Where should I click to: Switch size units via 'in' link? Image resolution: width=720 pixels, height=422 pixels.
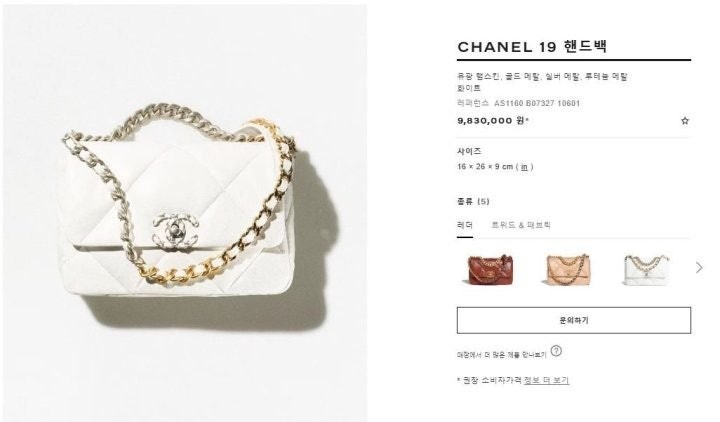click(x=524, y=167)
